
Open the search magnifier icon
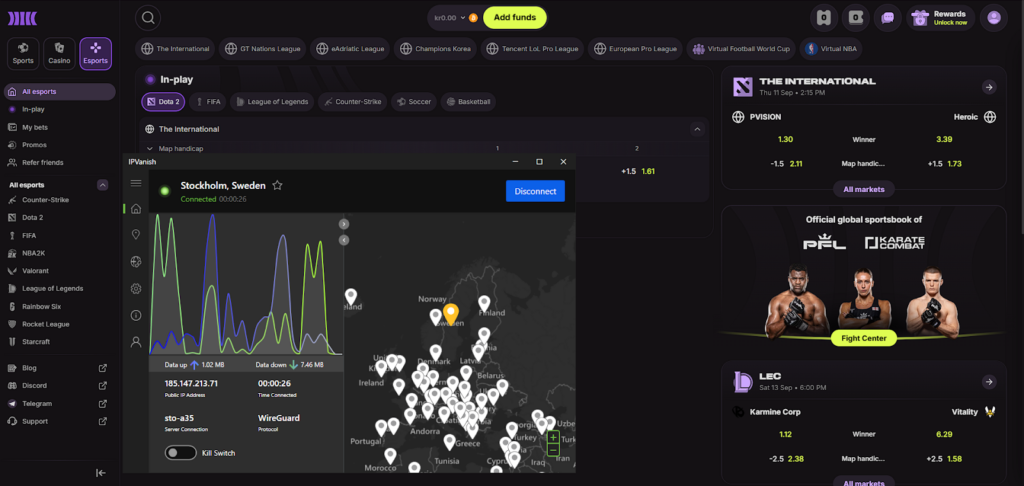pyautogui.click(x=148, y=18)
